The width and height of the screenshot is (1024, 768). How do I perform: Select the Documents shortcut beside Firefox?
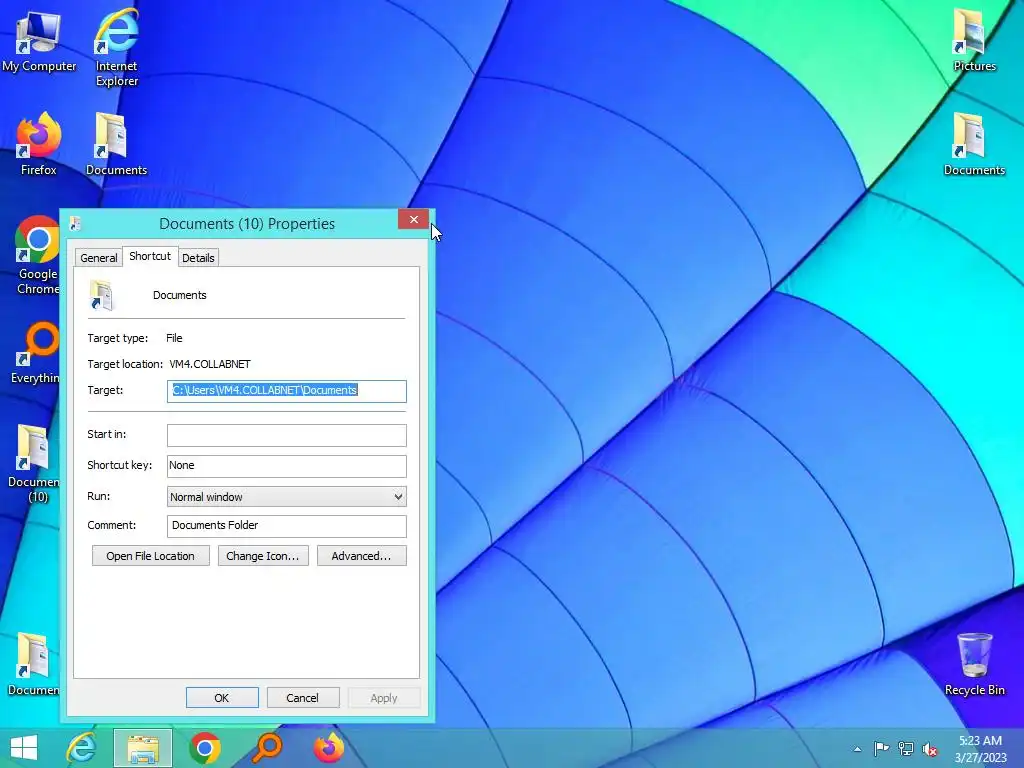[x=116, y=144]
